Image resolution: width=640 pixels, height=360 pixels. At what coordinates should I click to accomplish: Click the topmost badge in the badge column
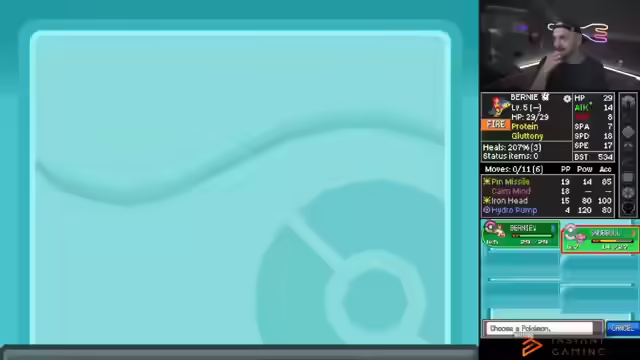tap(628, 102)
